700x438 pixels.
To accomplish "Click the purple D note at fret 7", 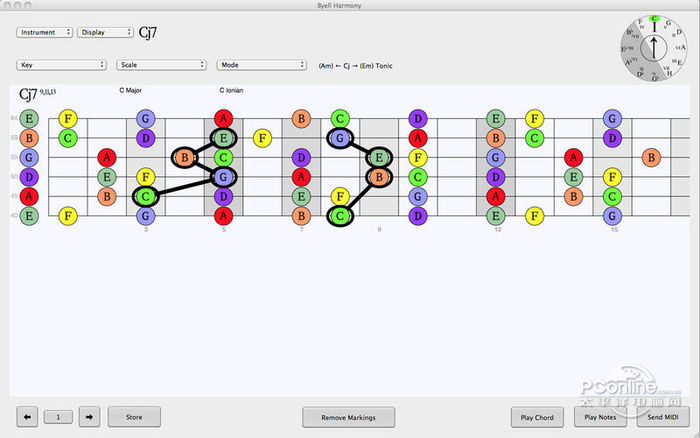I will pos(301,158).
